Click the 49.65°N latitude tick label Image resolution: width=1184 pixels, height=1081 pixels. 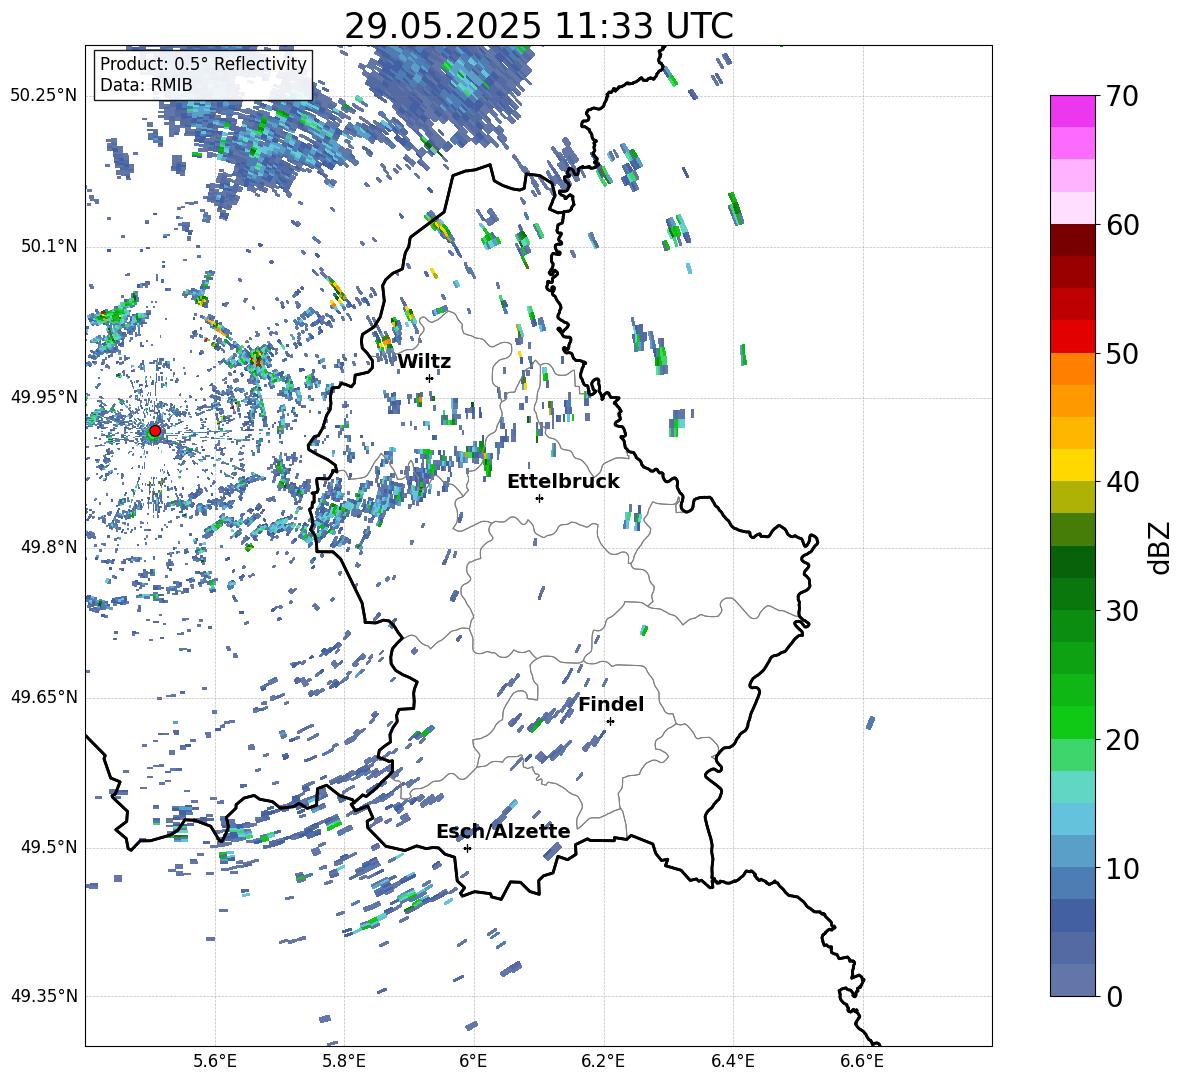coord(44,698)
